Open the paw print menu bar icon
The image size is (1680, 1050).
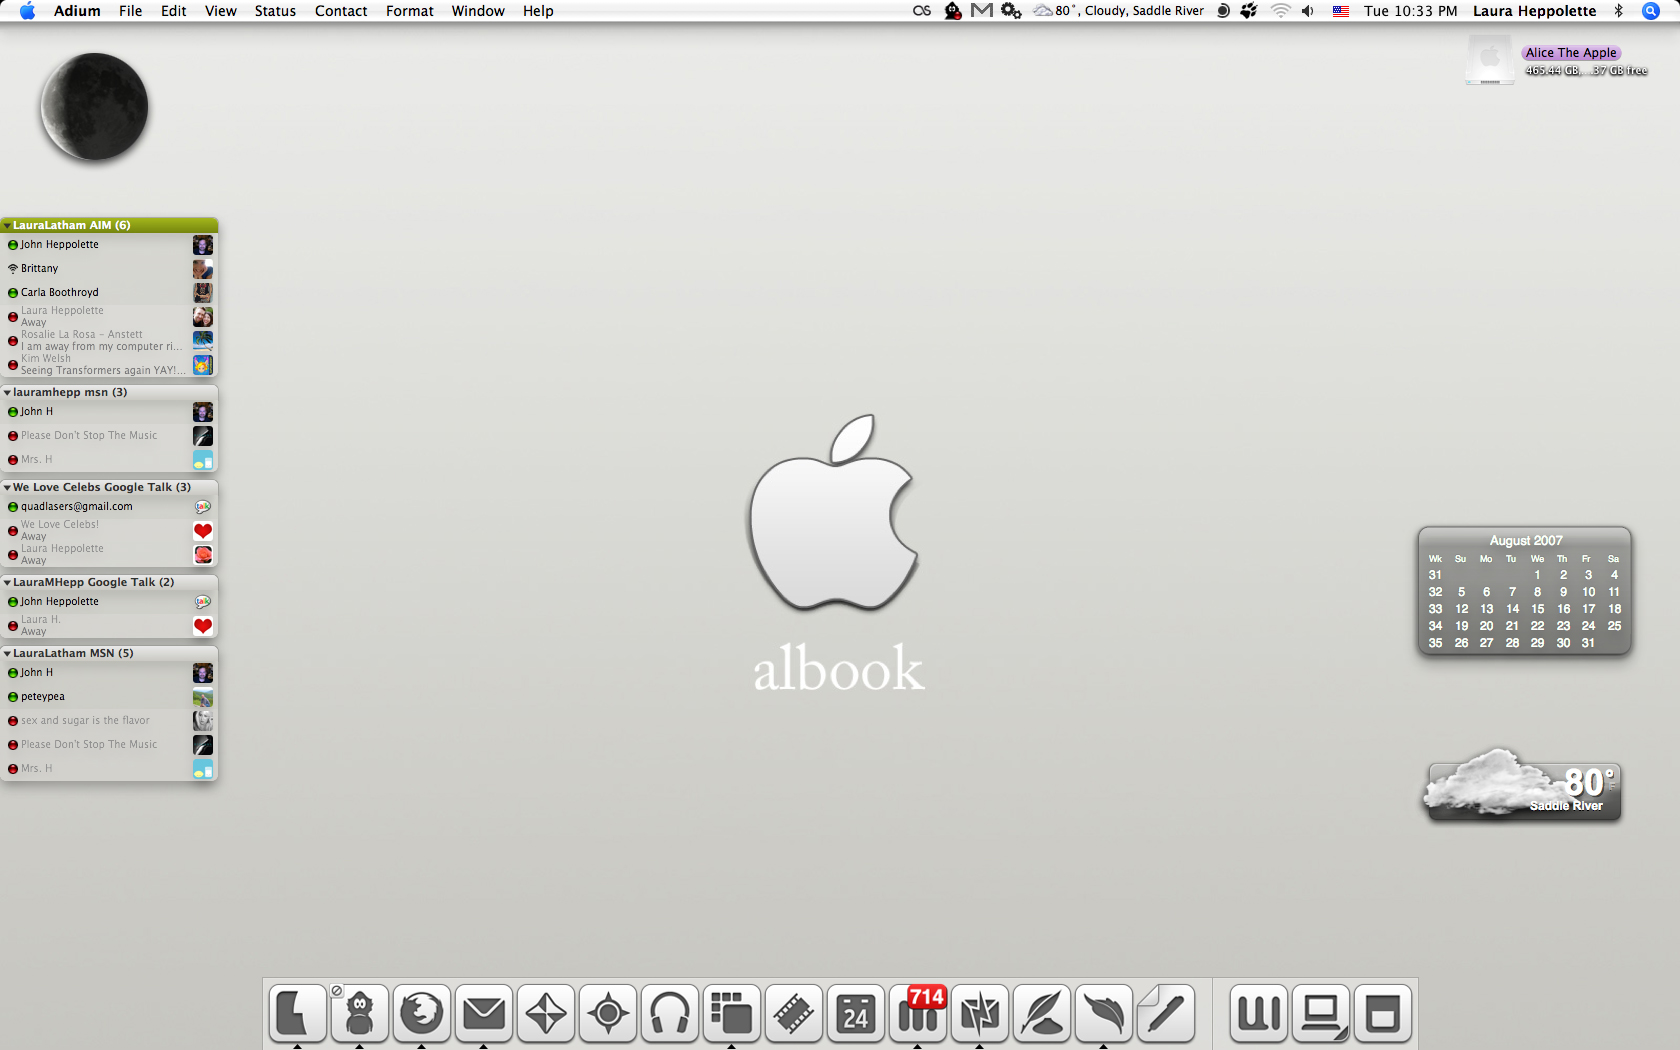click(1249, 11)
